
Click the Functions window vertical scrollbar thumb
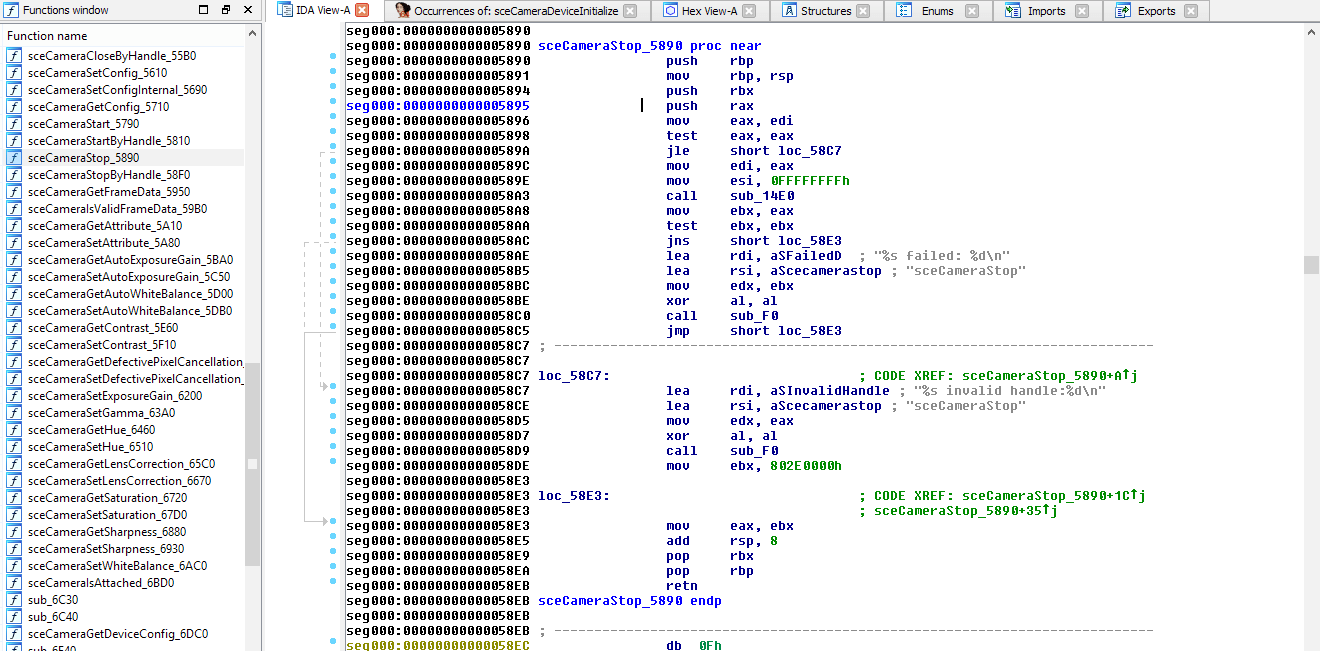click(252, 464)
